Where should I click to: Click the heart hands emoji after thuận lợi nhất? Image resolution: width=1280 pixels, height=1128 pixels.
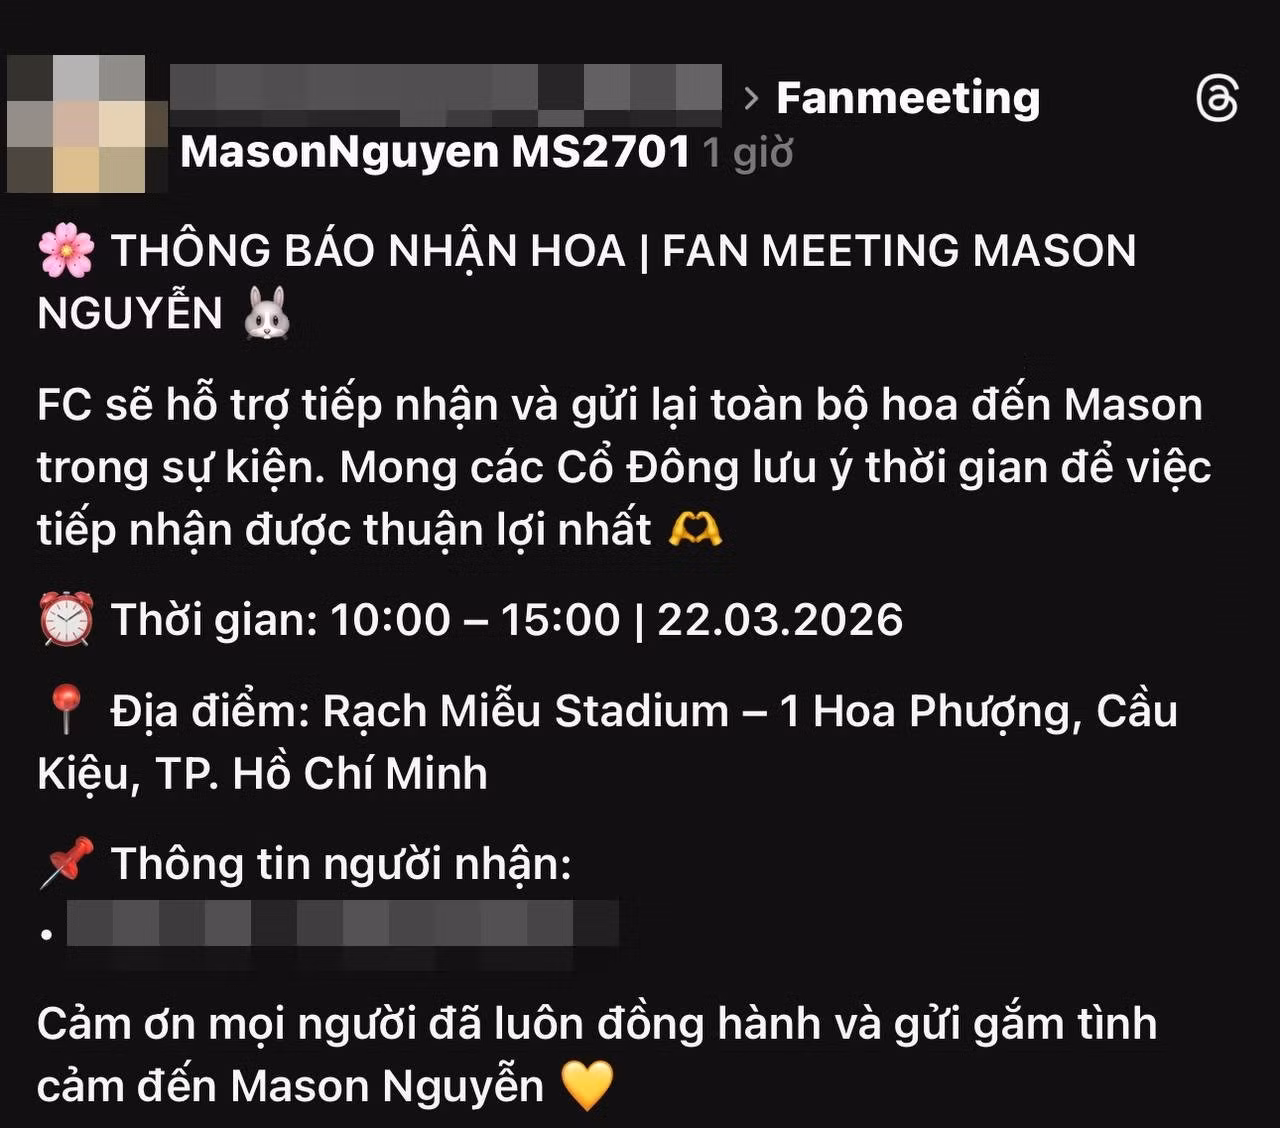[x=695, y=530]
